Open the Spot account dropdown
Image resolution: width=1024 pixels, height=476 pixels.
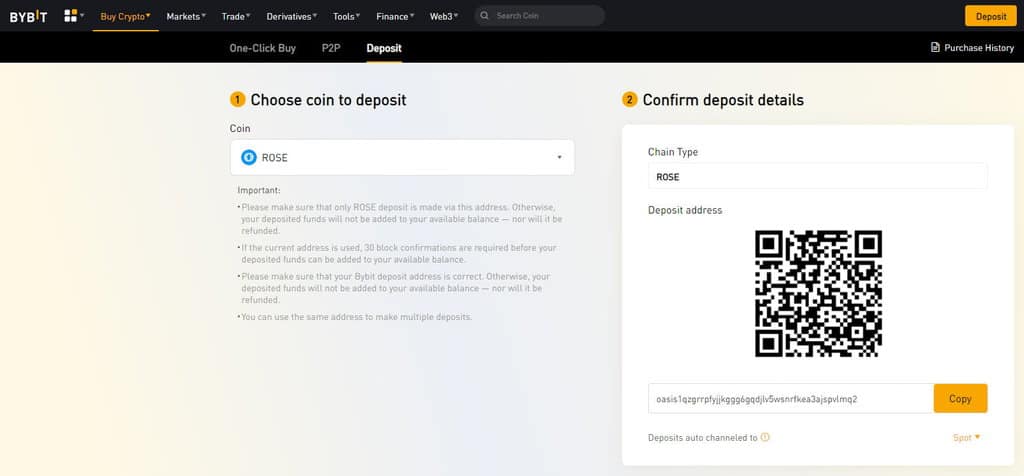(966, 437)
